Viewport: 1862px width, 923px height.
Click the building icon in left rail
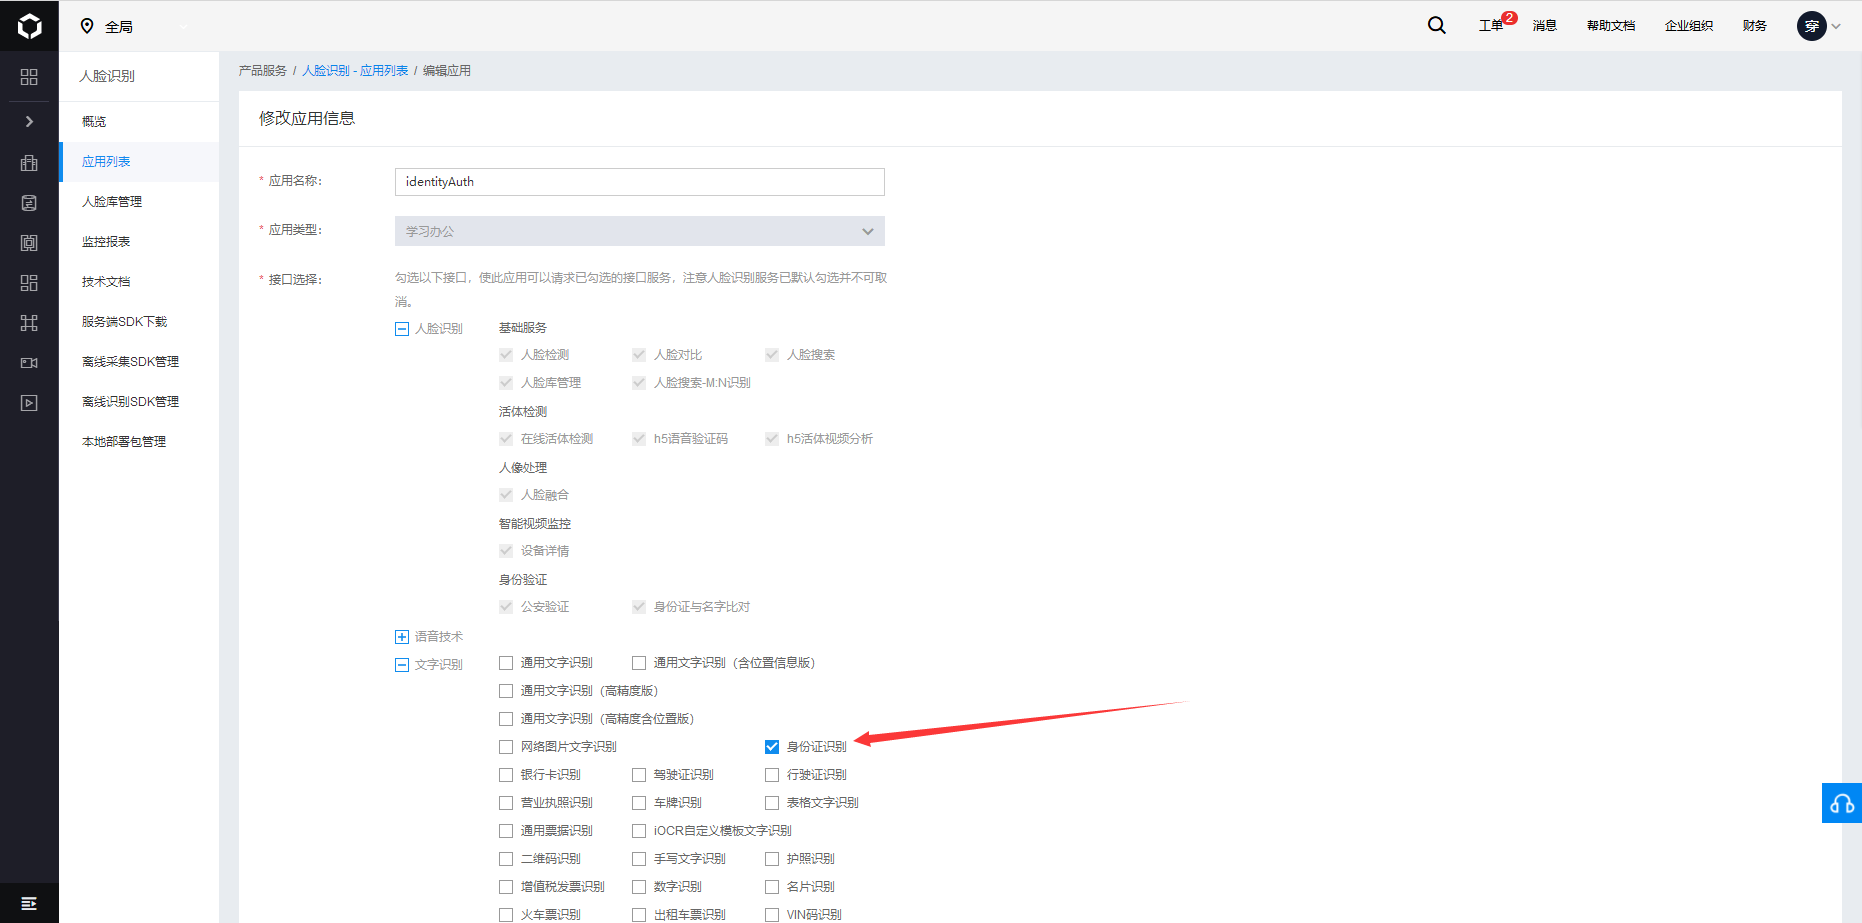click(x=29, y=163)
